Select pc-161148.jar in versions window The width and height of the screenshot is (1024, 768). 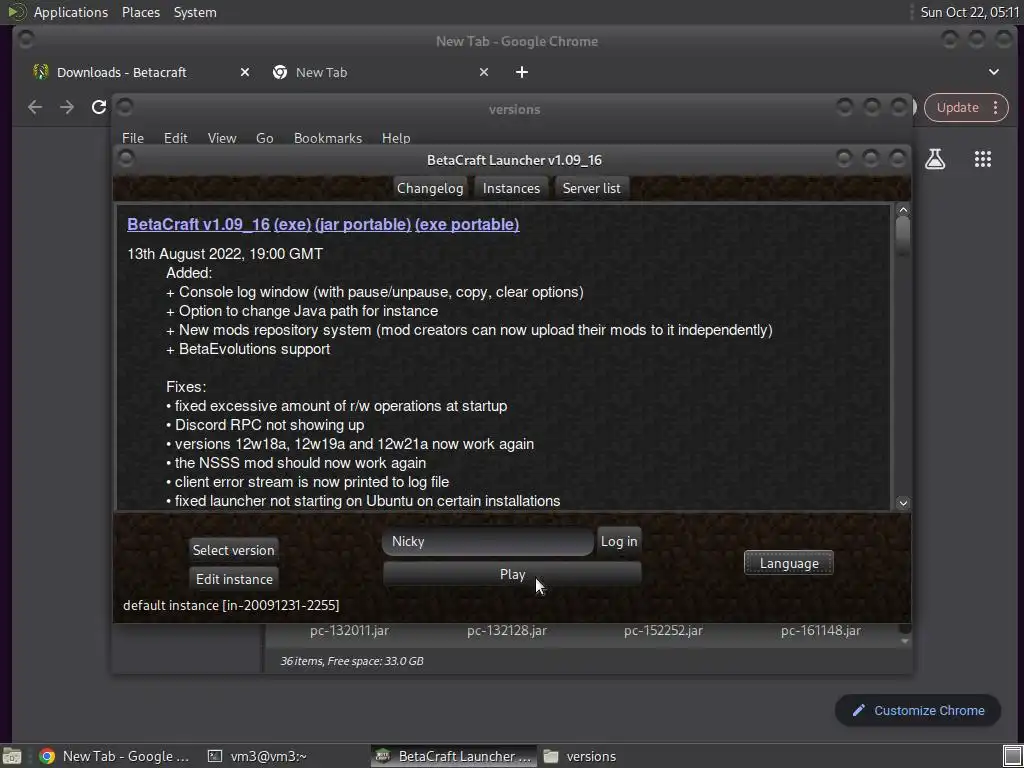[x=821, y=630]
